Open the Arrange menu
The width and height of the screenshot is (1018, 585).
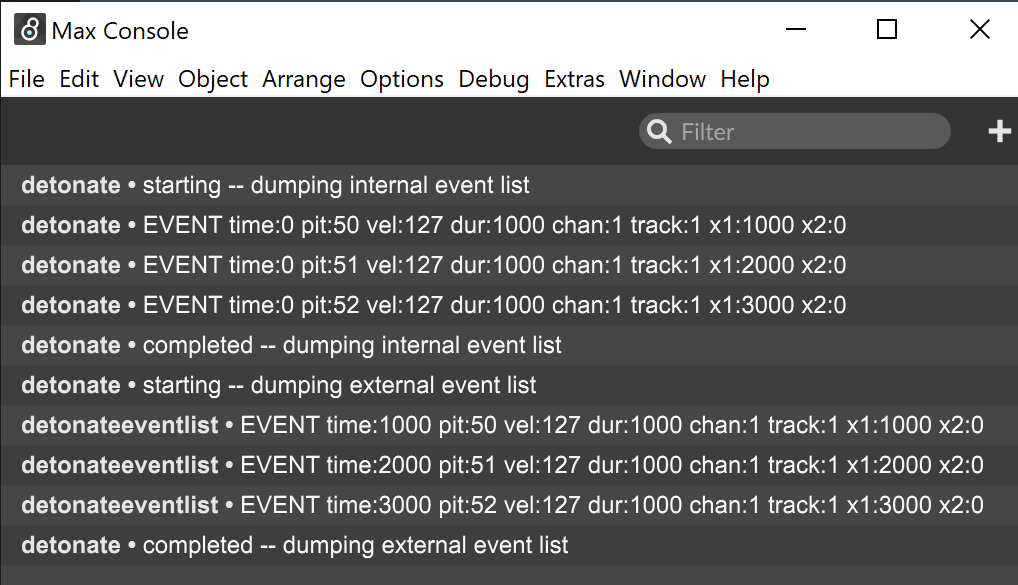point(304,79)
